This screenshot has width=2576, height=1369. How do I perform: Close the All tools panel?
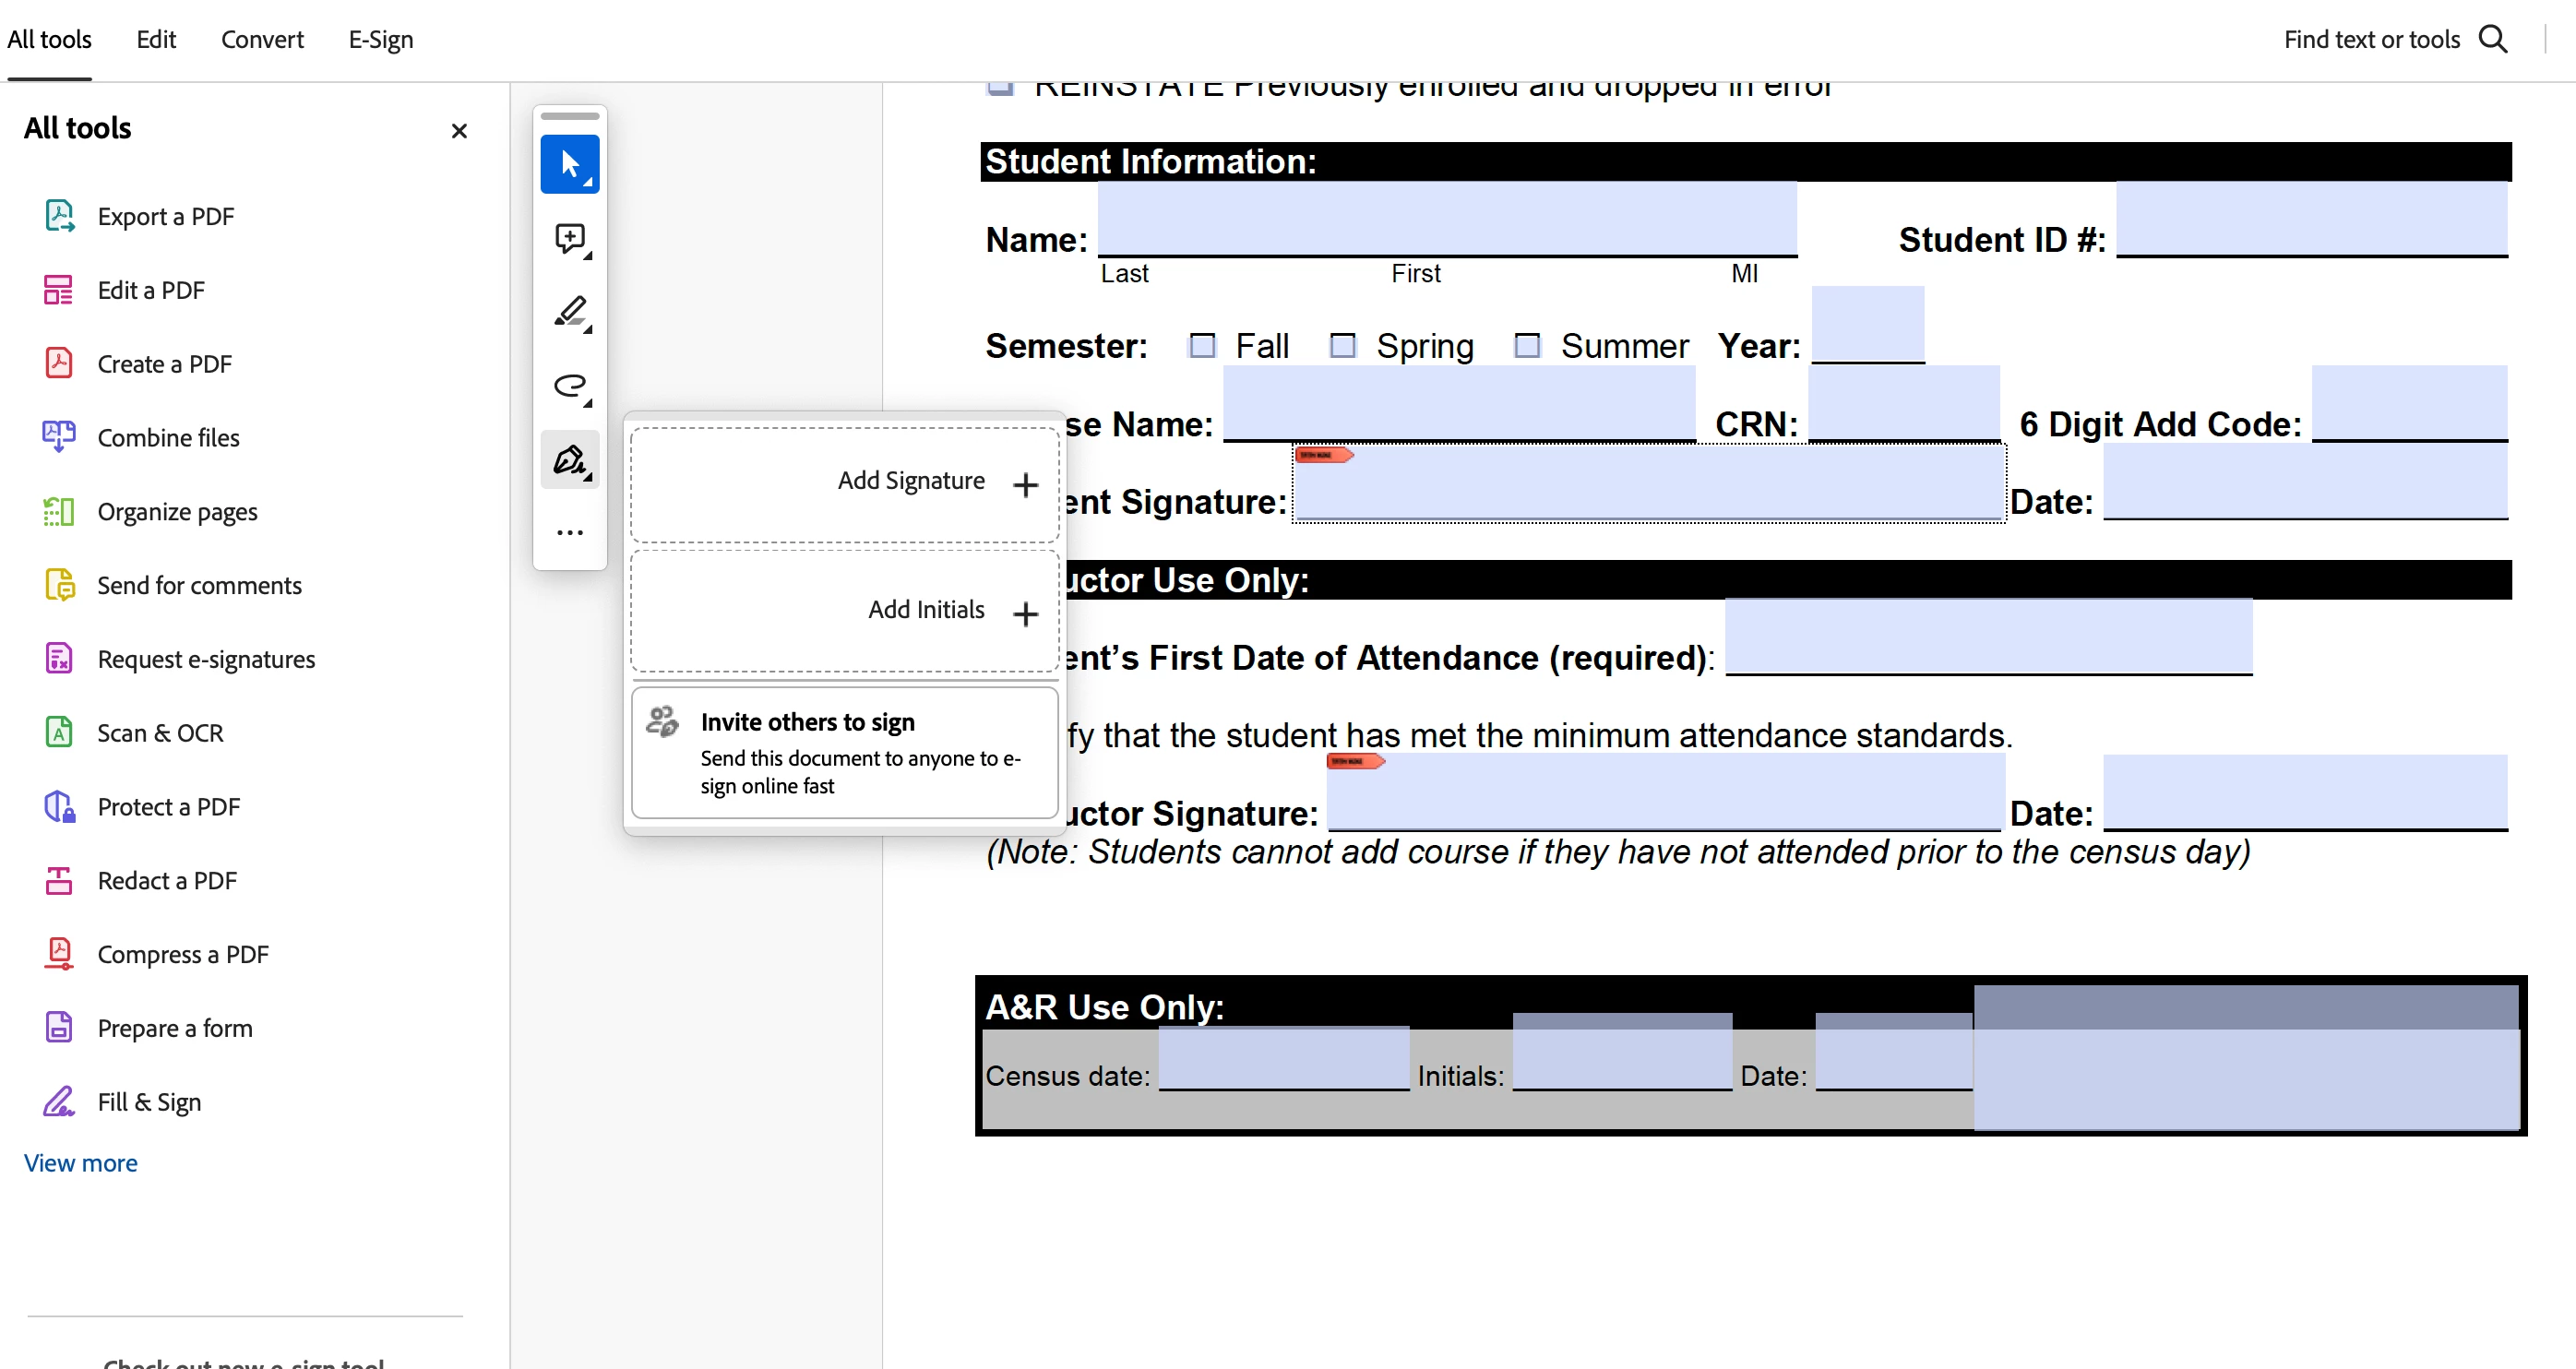(x=459, y=131)
